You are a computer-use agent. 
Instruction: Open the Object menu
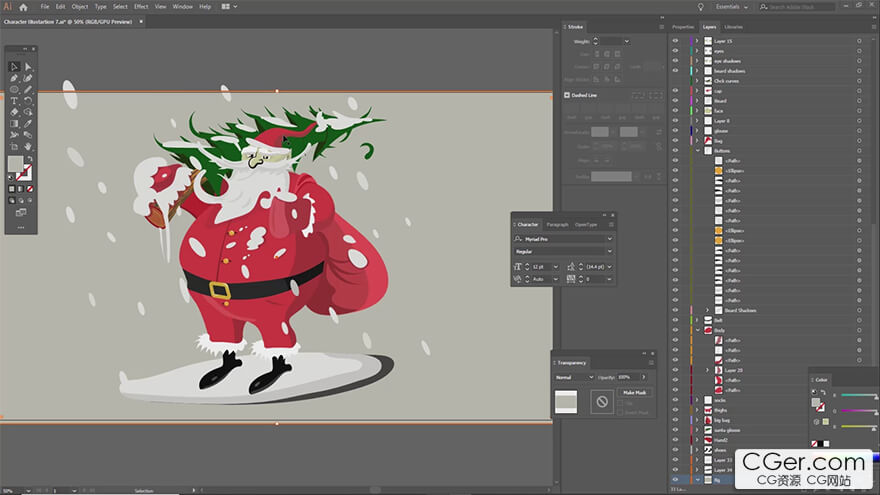80,7
